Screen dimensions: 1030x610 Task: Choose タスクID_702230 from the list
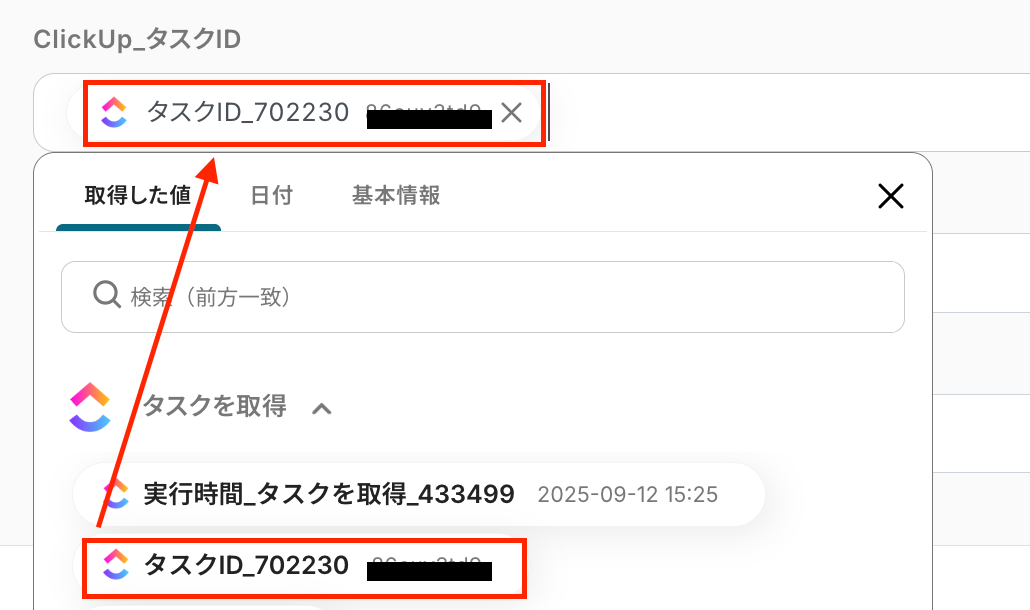click(x=304, y=568)
